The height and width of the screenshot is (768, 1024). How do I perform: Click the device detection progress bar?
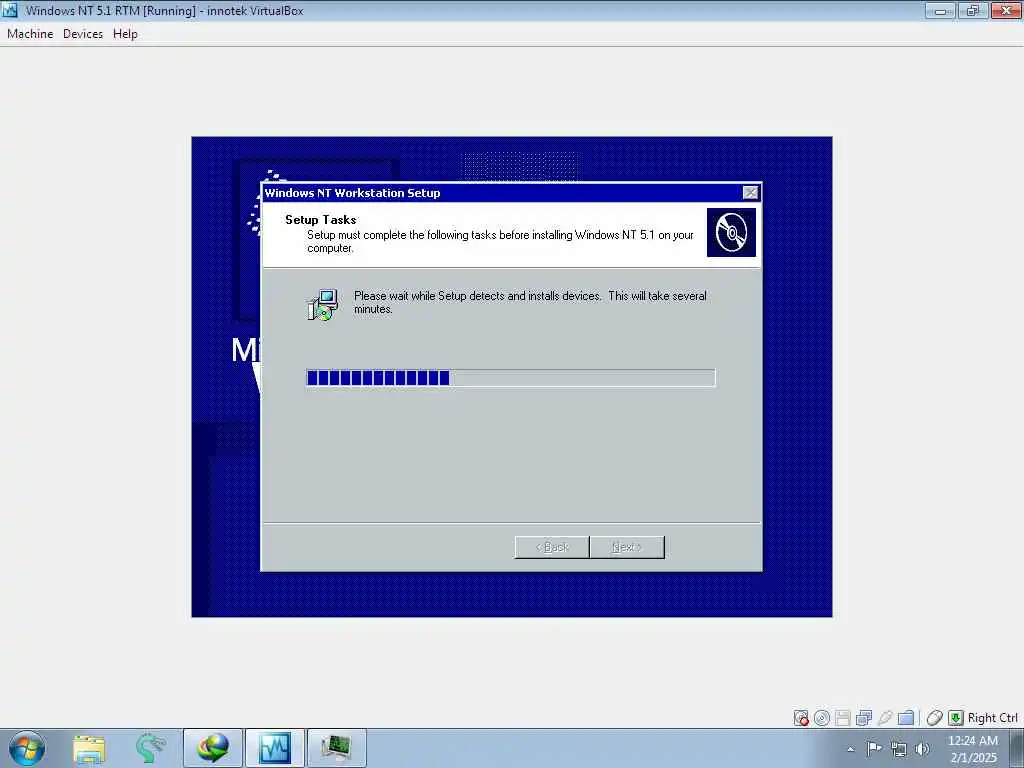(511, 377)
